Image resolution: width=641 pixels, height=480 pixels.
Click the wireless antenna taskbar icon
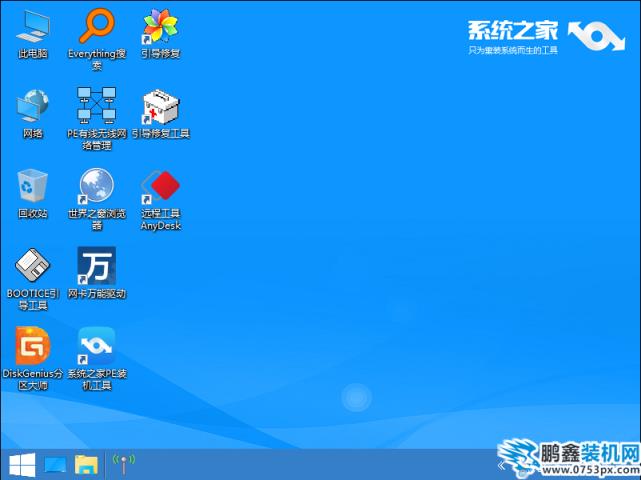point(124,464)
